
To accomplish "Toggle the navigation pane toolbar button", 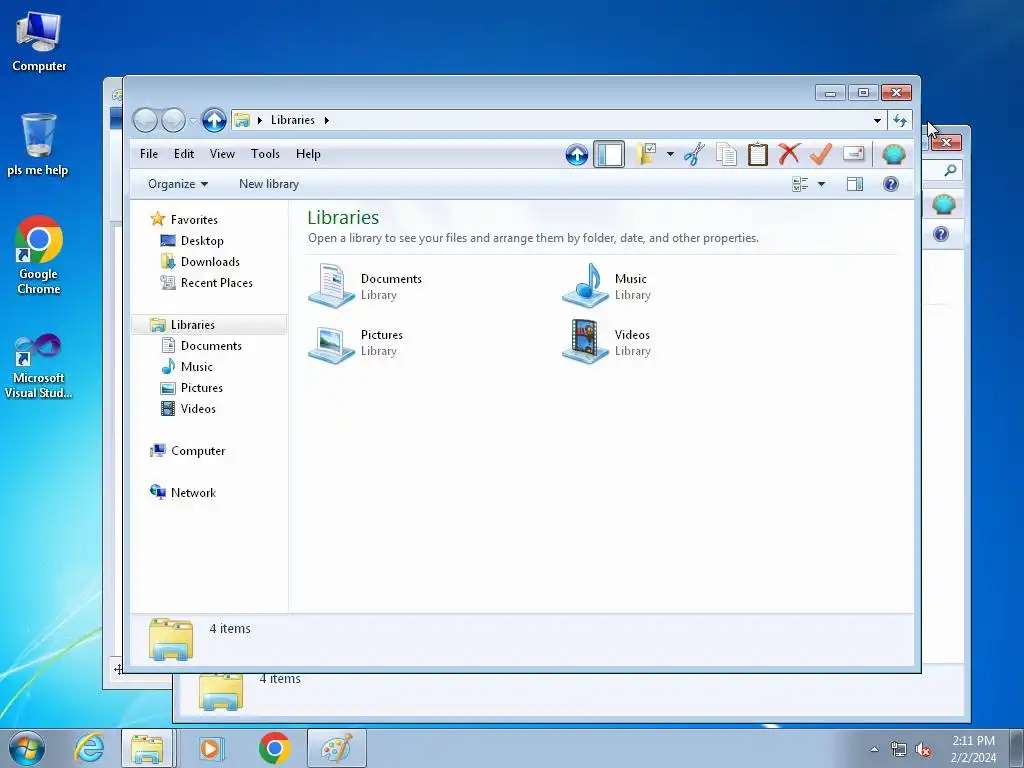I will coord(609,155).
